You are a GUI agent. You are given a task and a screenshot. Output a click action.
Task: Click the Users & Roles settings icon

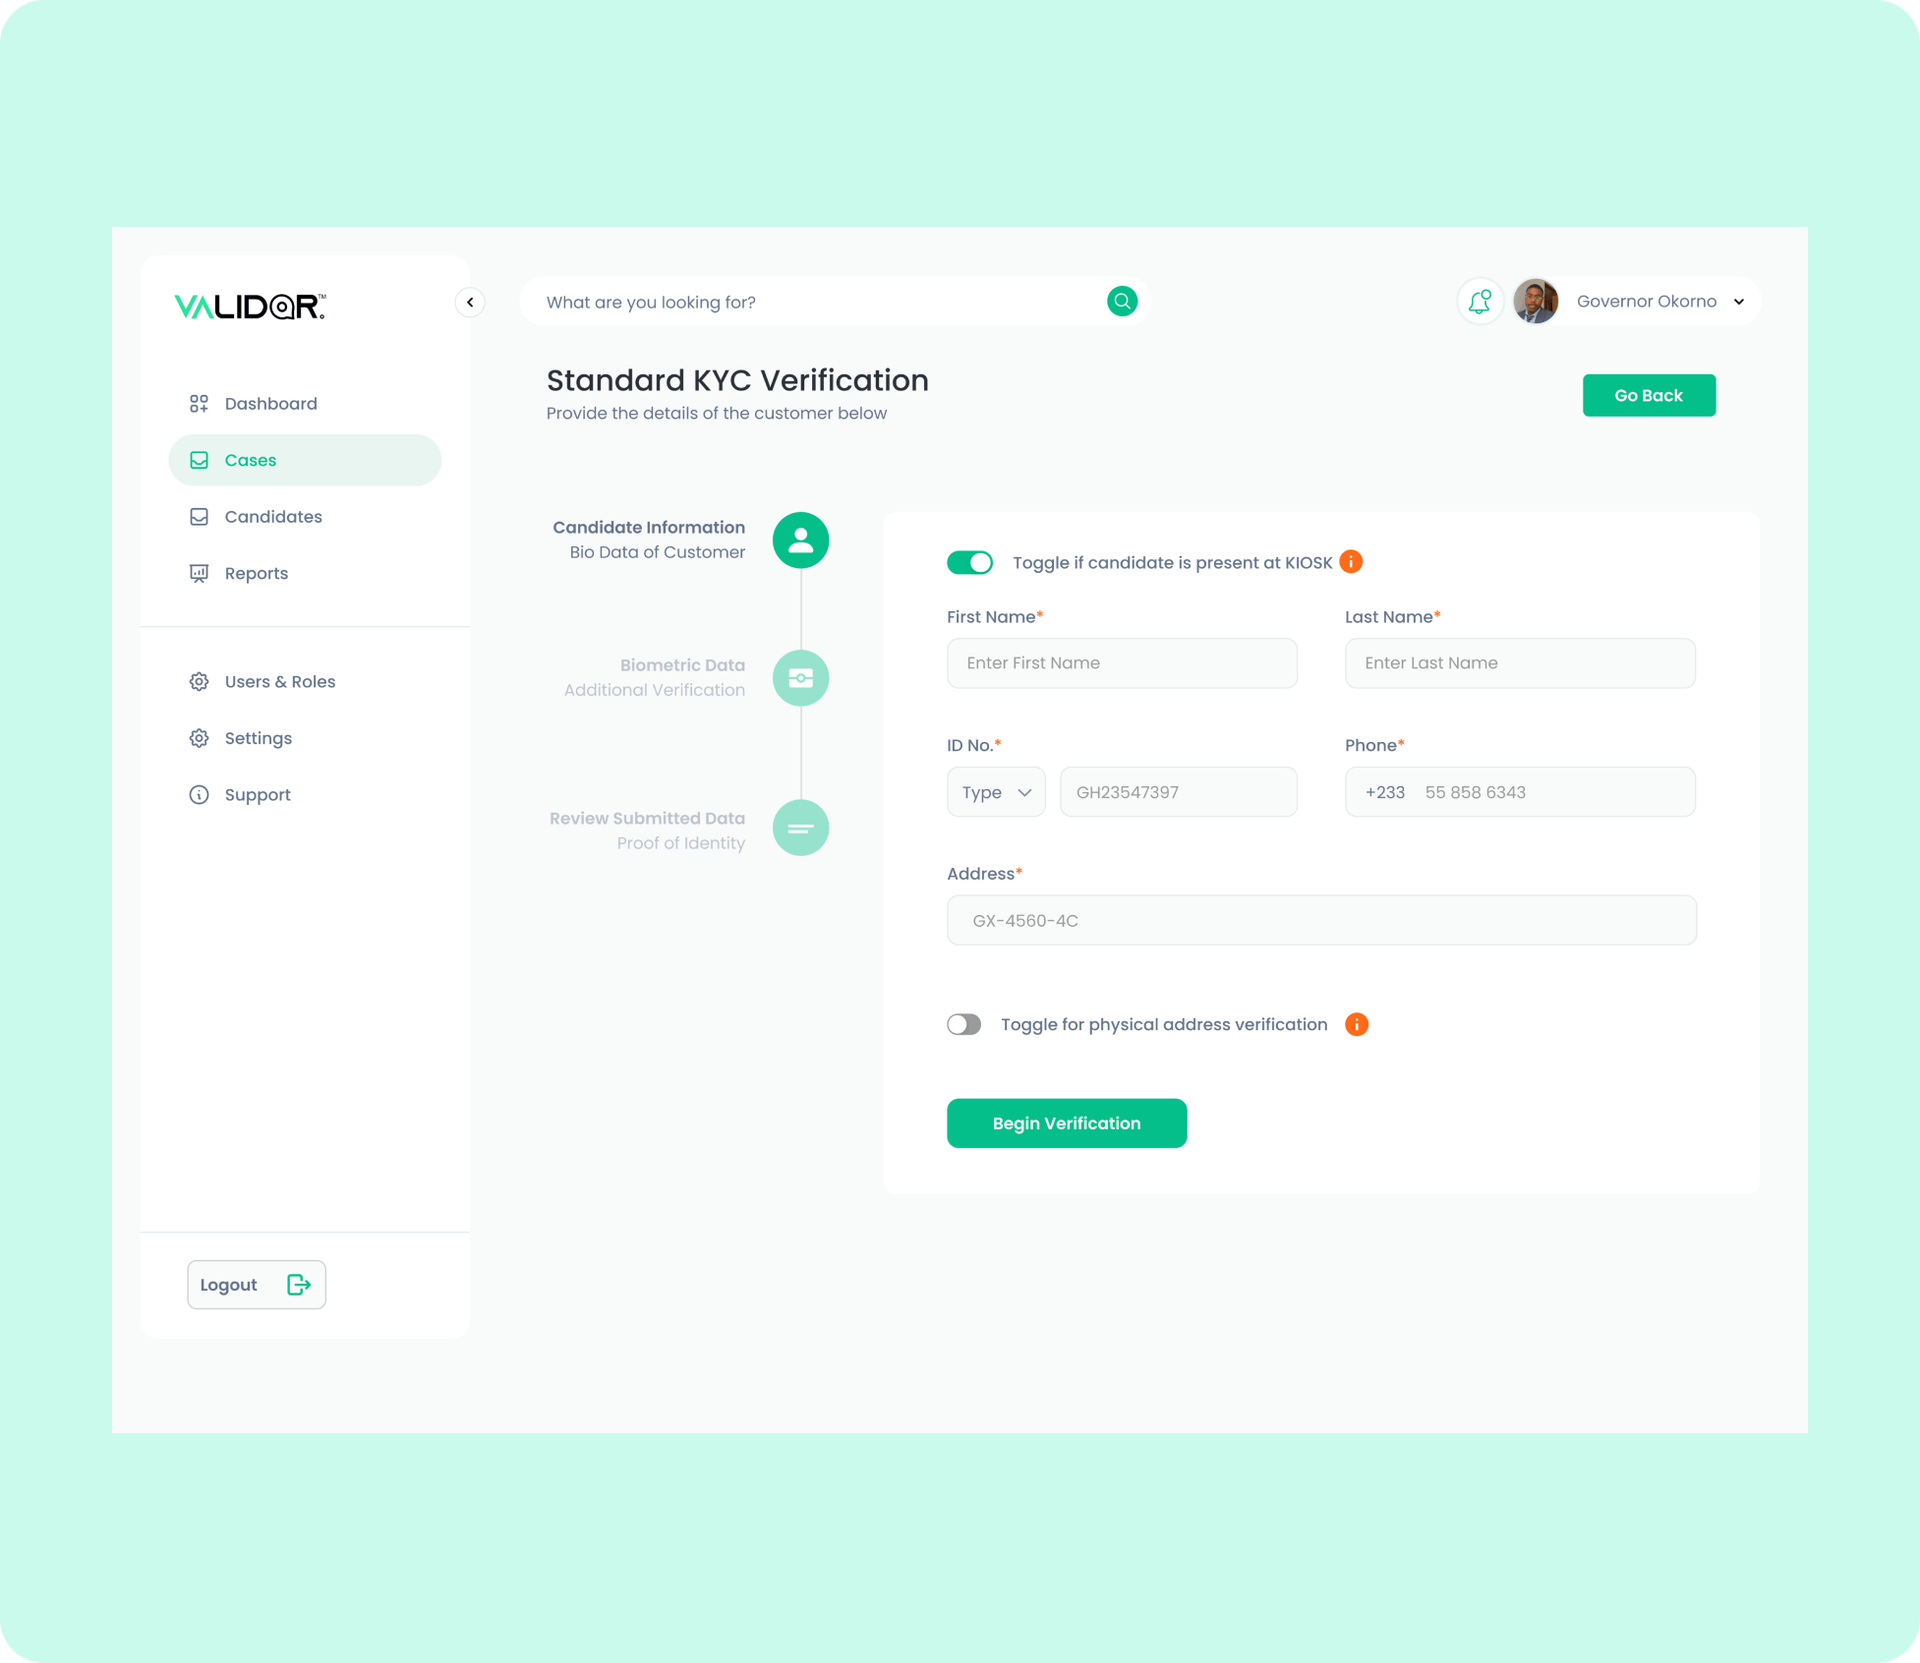pyautogui.click(x=198, y=681)
